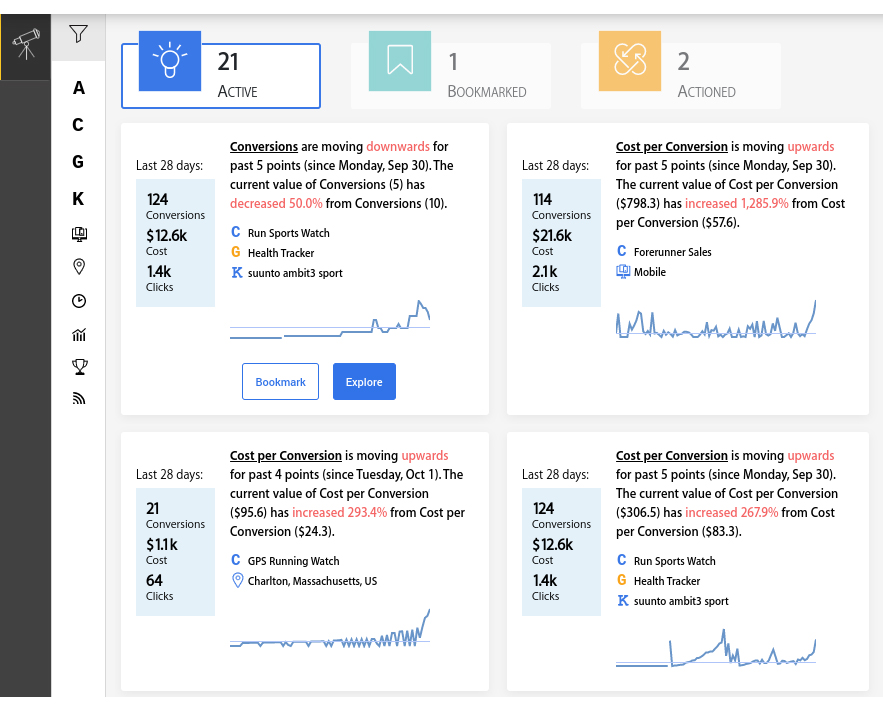
Task: Select the clock time filter icon
Action: 79,301
